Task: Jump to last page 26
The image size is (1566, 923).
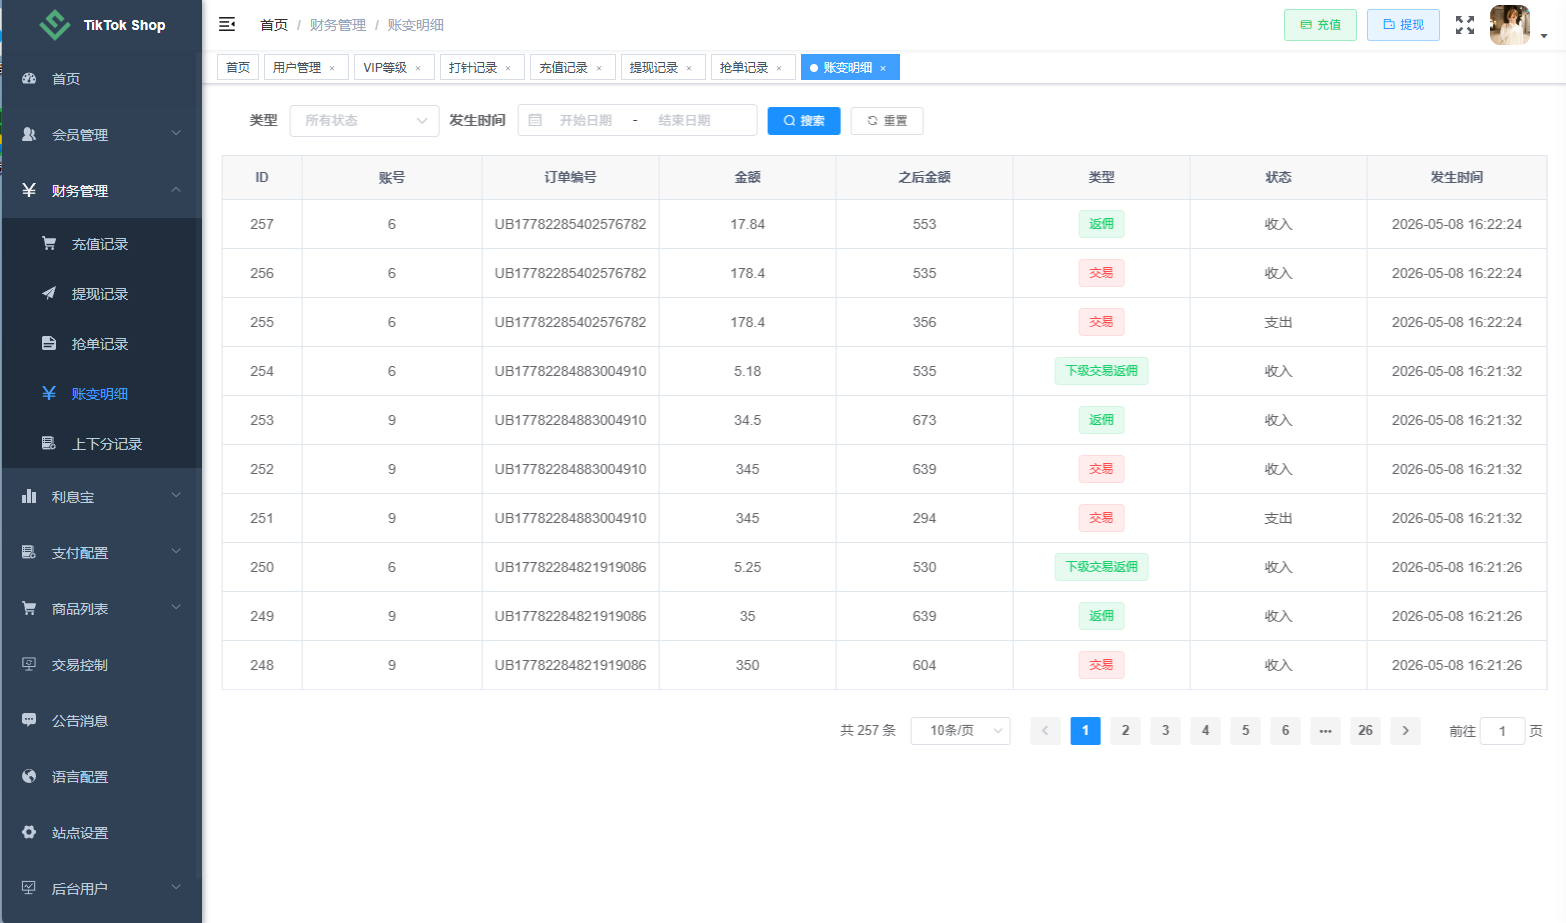Action: point(1365,731)
